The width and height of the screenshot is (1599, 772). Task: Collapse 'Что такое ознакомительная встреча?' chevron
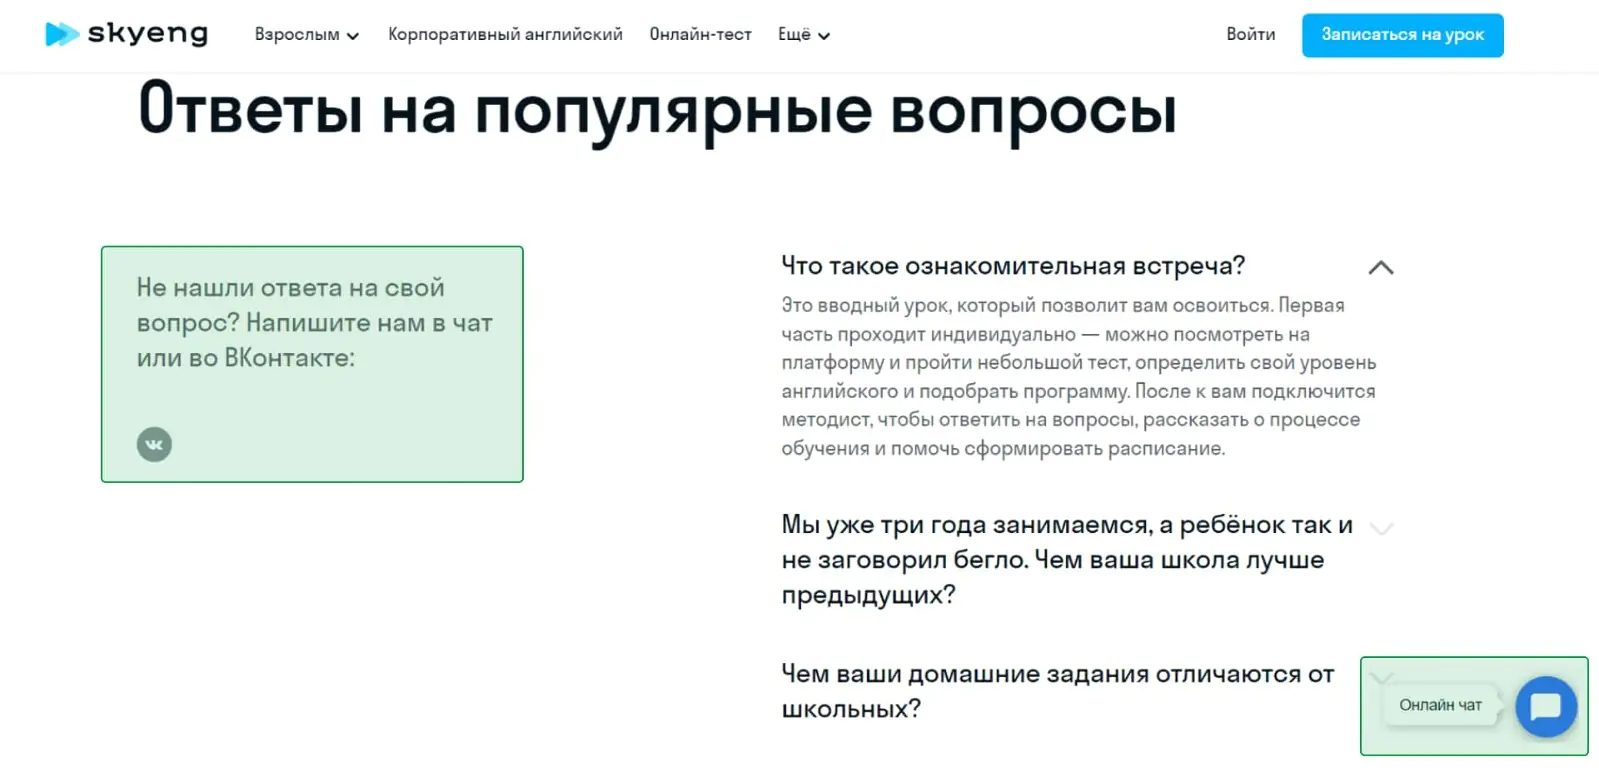tap(1380, 267)
